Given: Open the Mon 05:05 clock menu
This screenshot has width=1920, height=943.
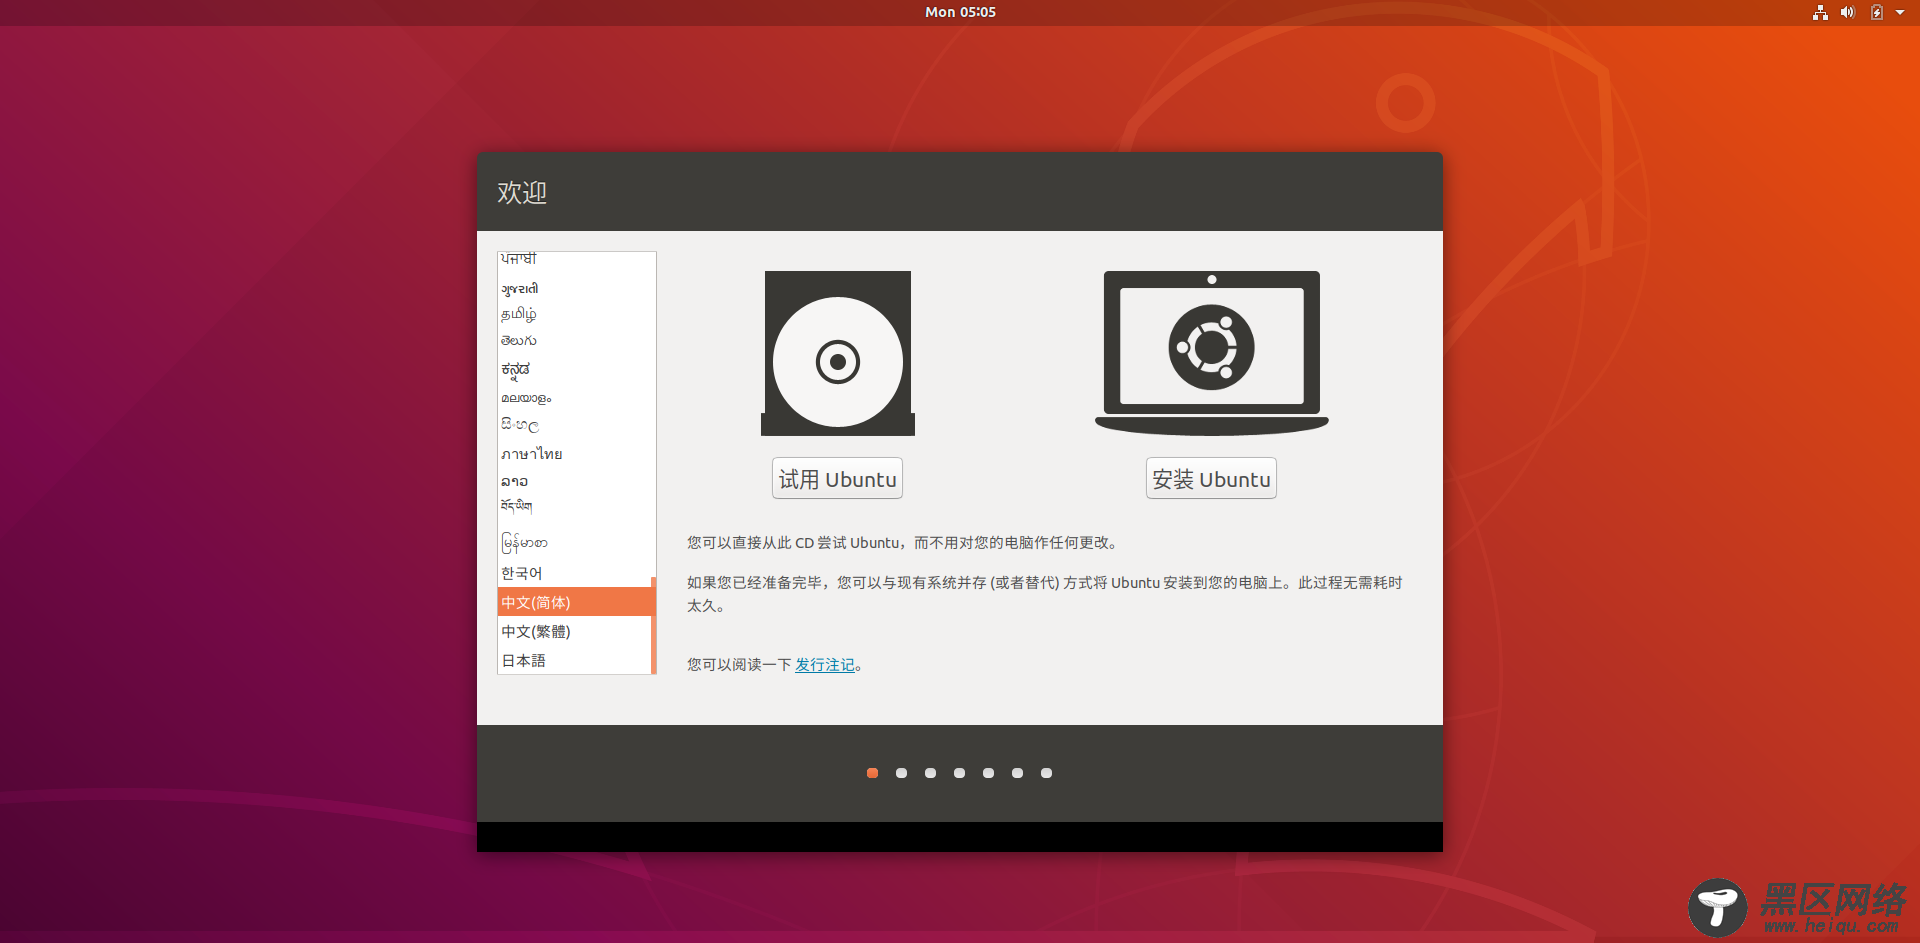Looking at the screenshot, I should click(x=960, y=12).
